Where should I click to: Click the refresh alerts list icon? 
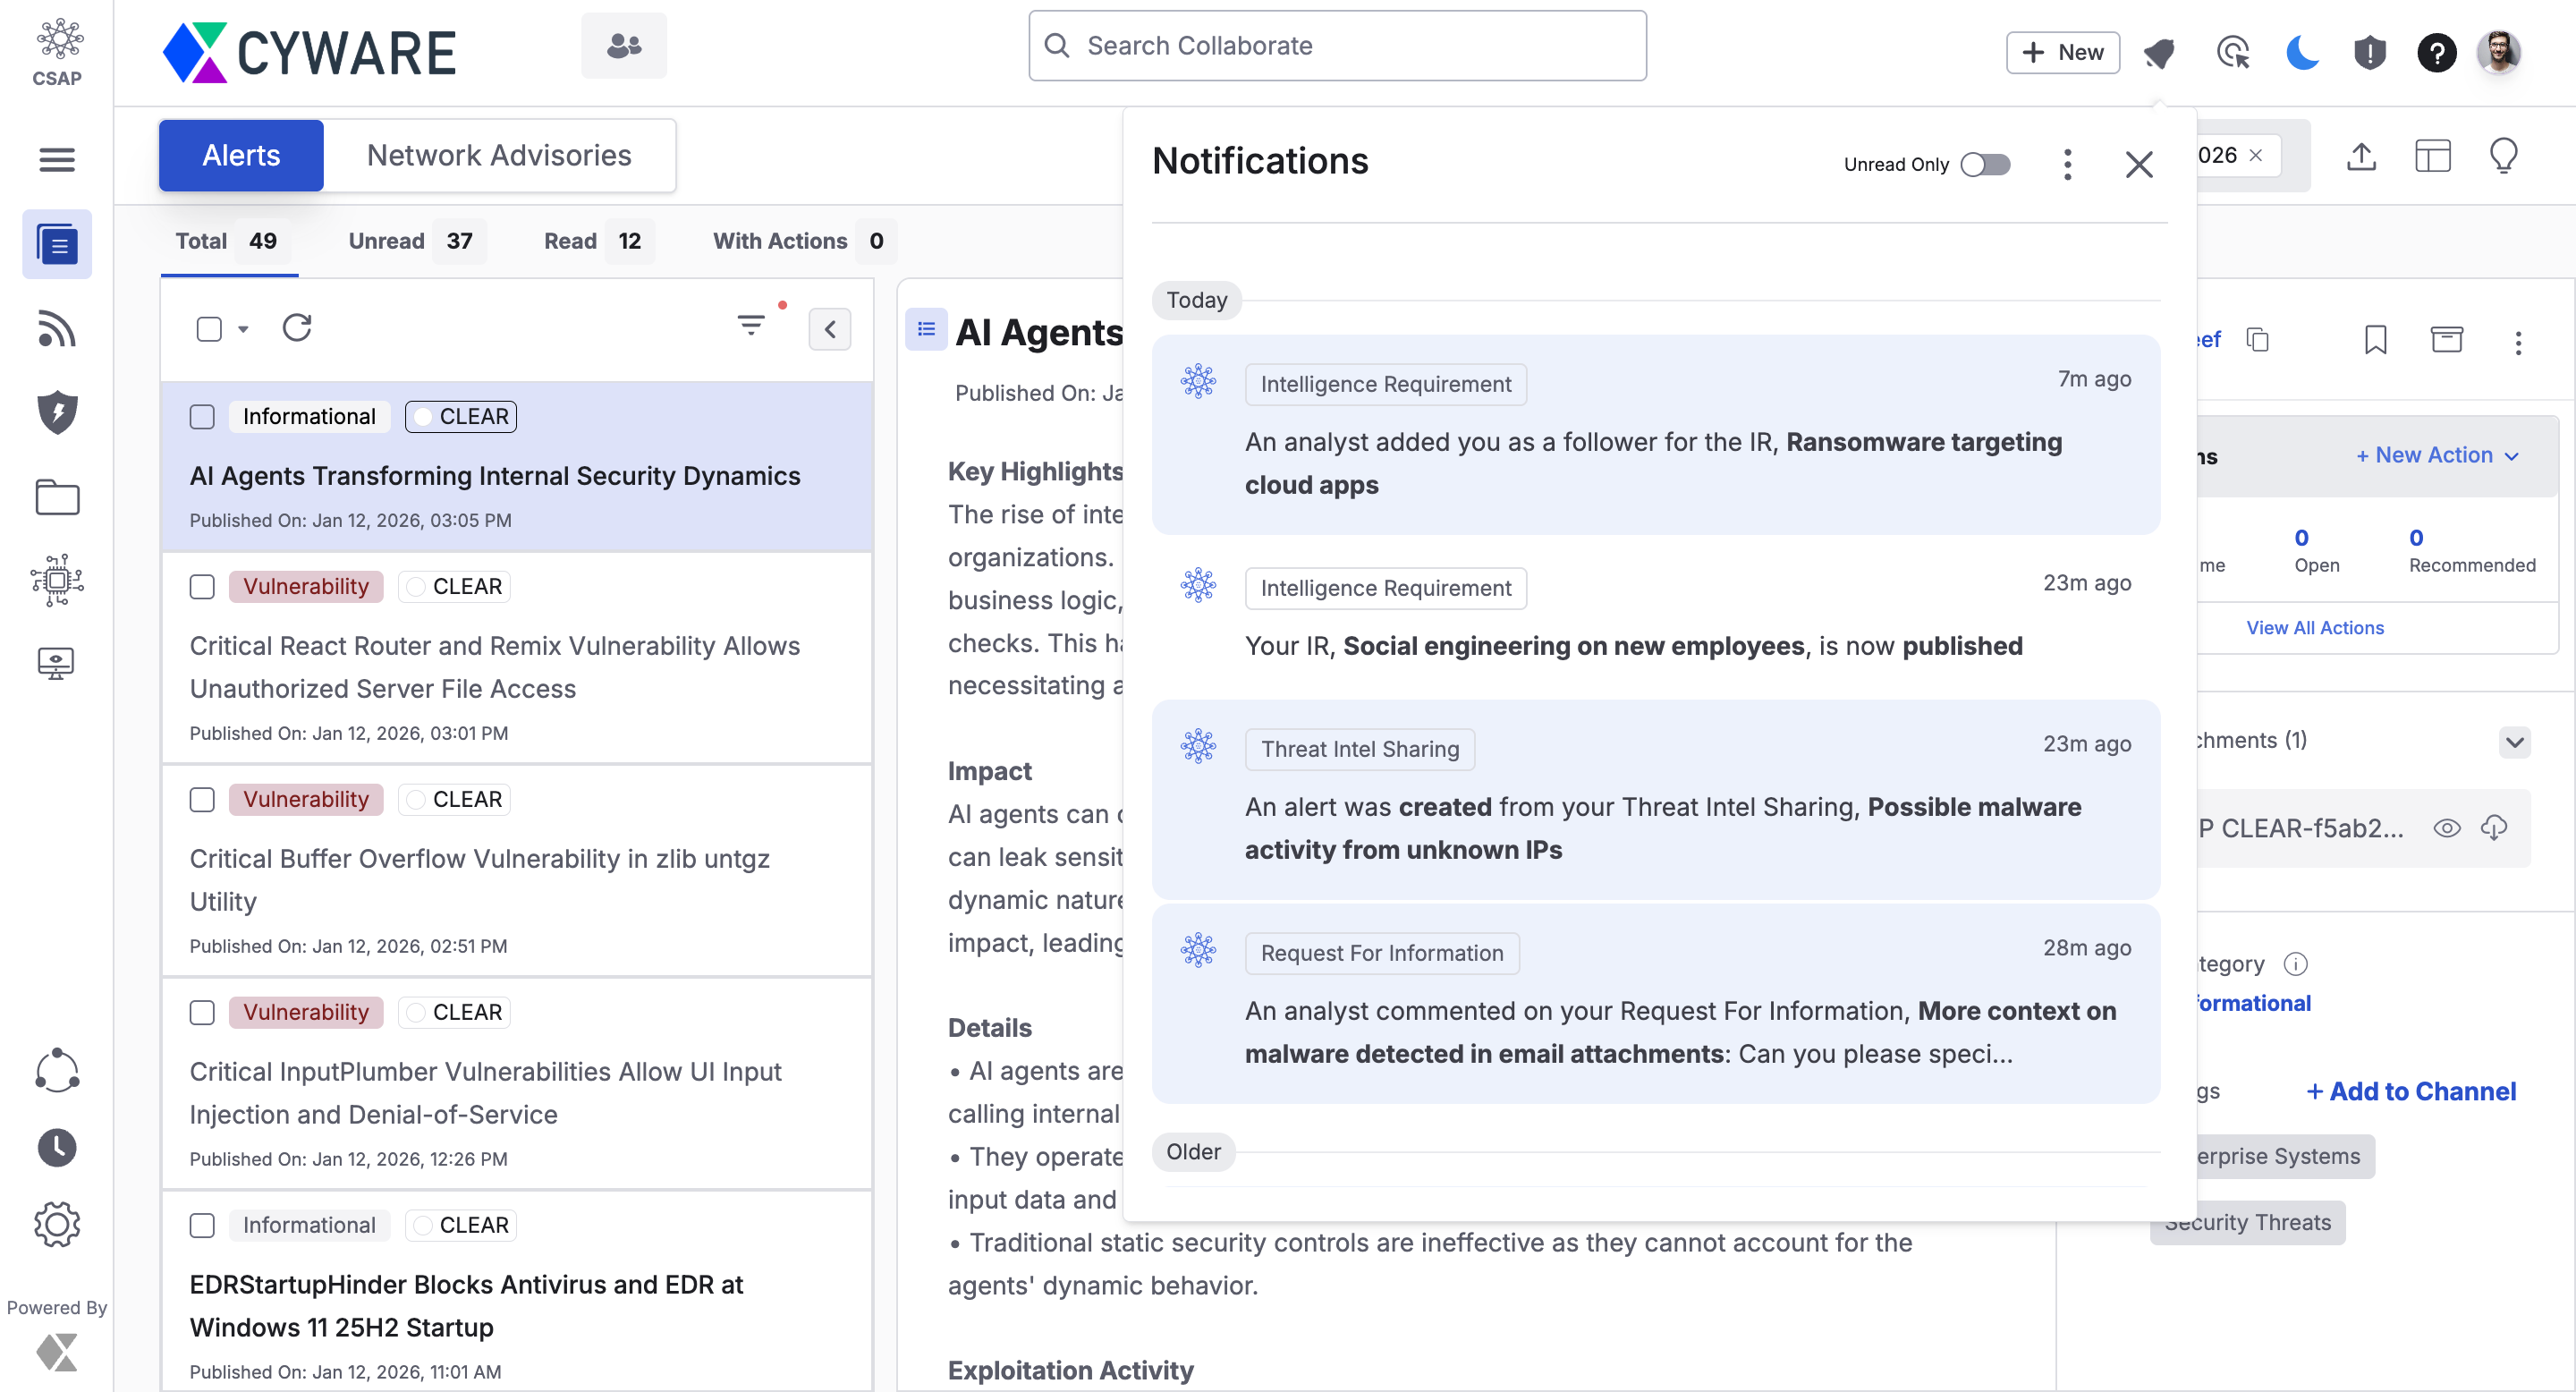pyautogui.click(x=297, y=328)
